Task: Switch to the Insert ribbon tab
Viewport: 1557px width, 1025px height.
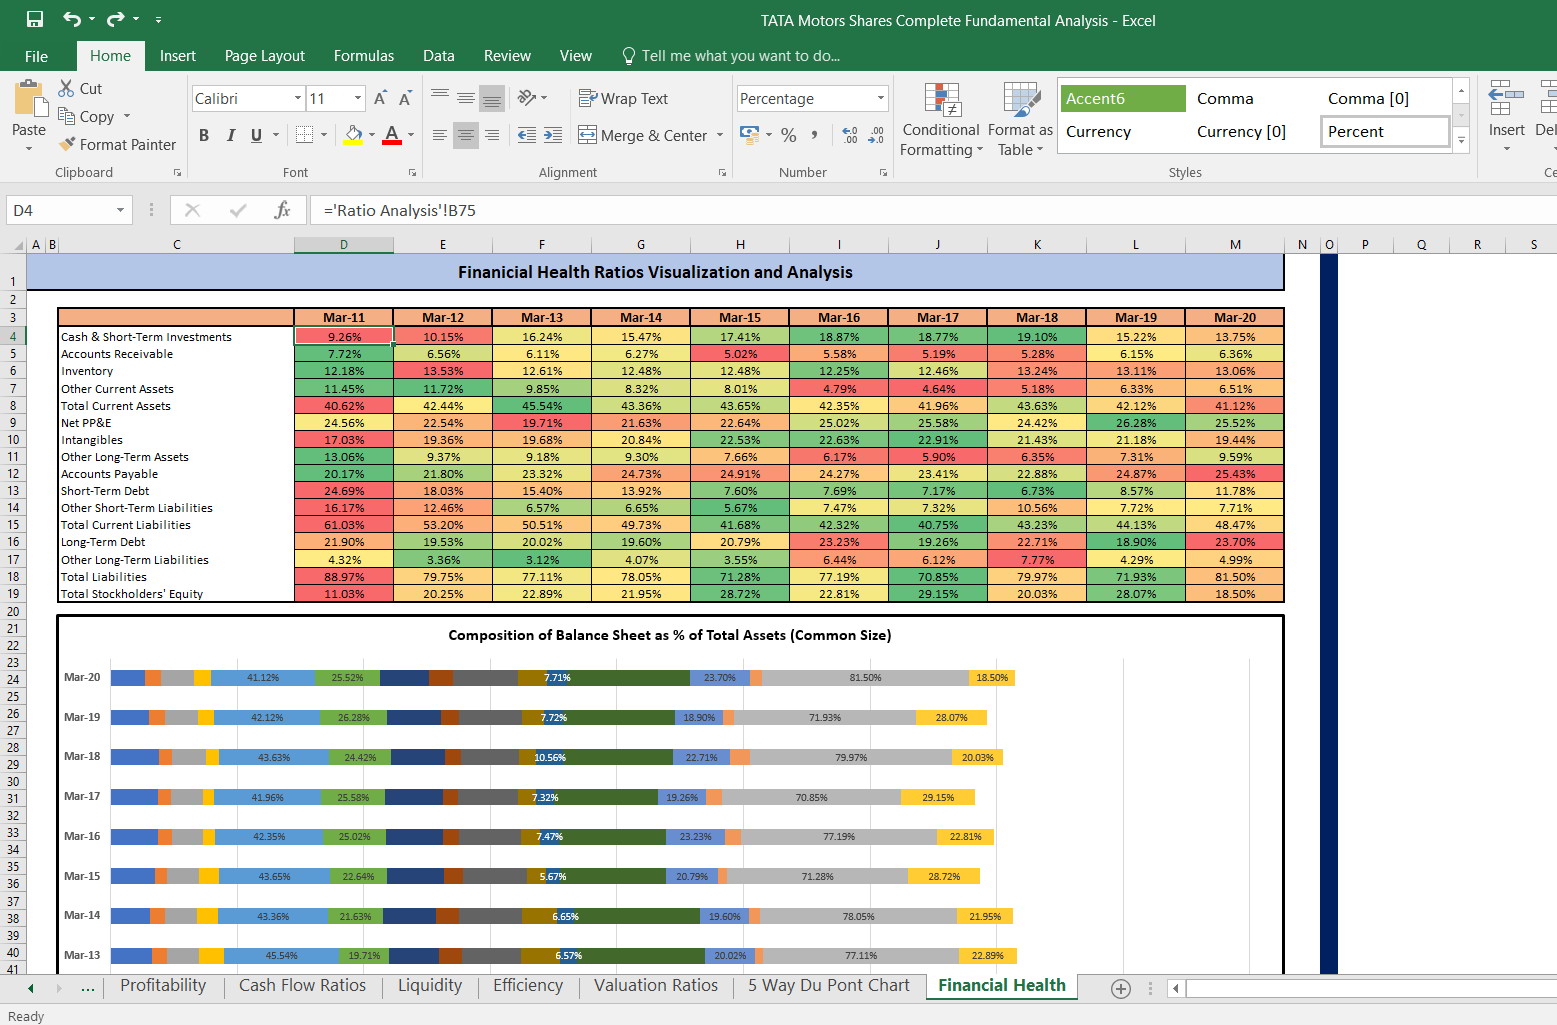Action: [x=178, y=56]
